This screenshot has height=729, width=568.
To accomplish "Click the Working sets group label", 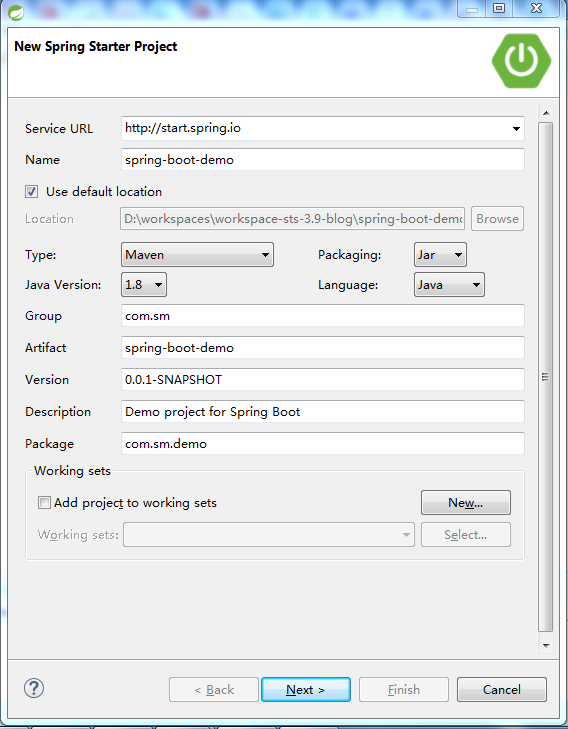I will coord(73,471).
